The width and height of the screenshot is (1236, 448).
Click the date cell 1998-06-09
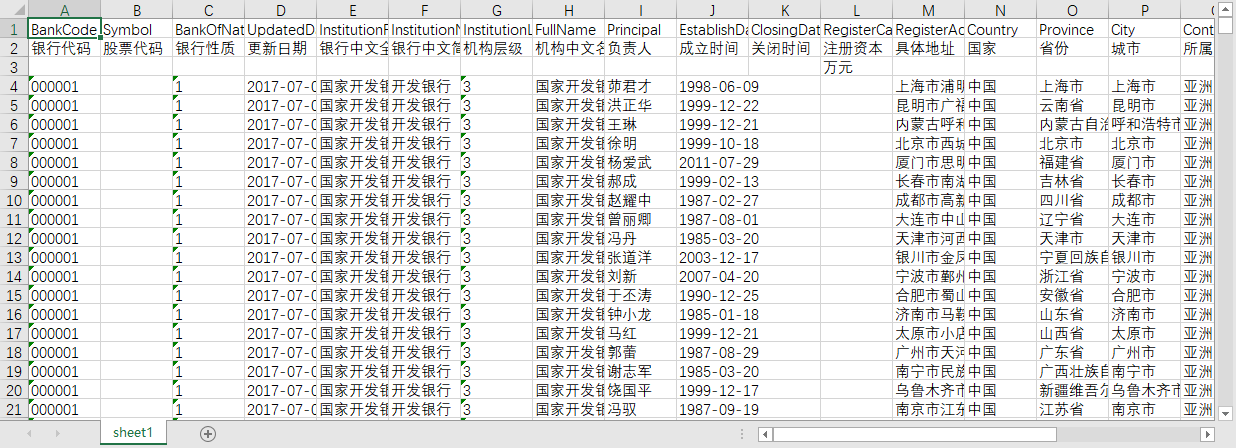(x=713, y=86)
